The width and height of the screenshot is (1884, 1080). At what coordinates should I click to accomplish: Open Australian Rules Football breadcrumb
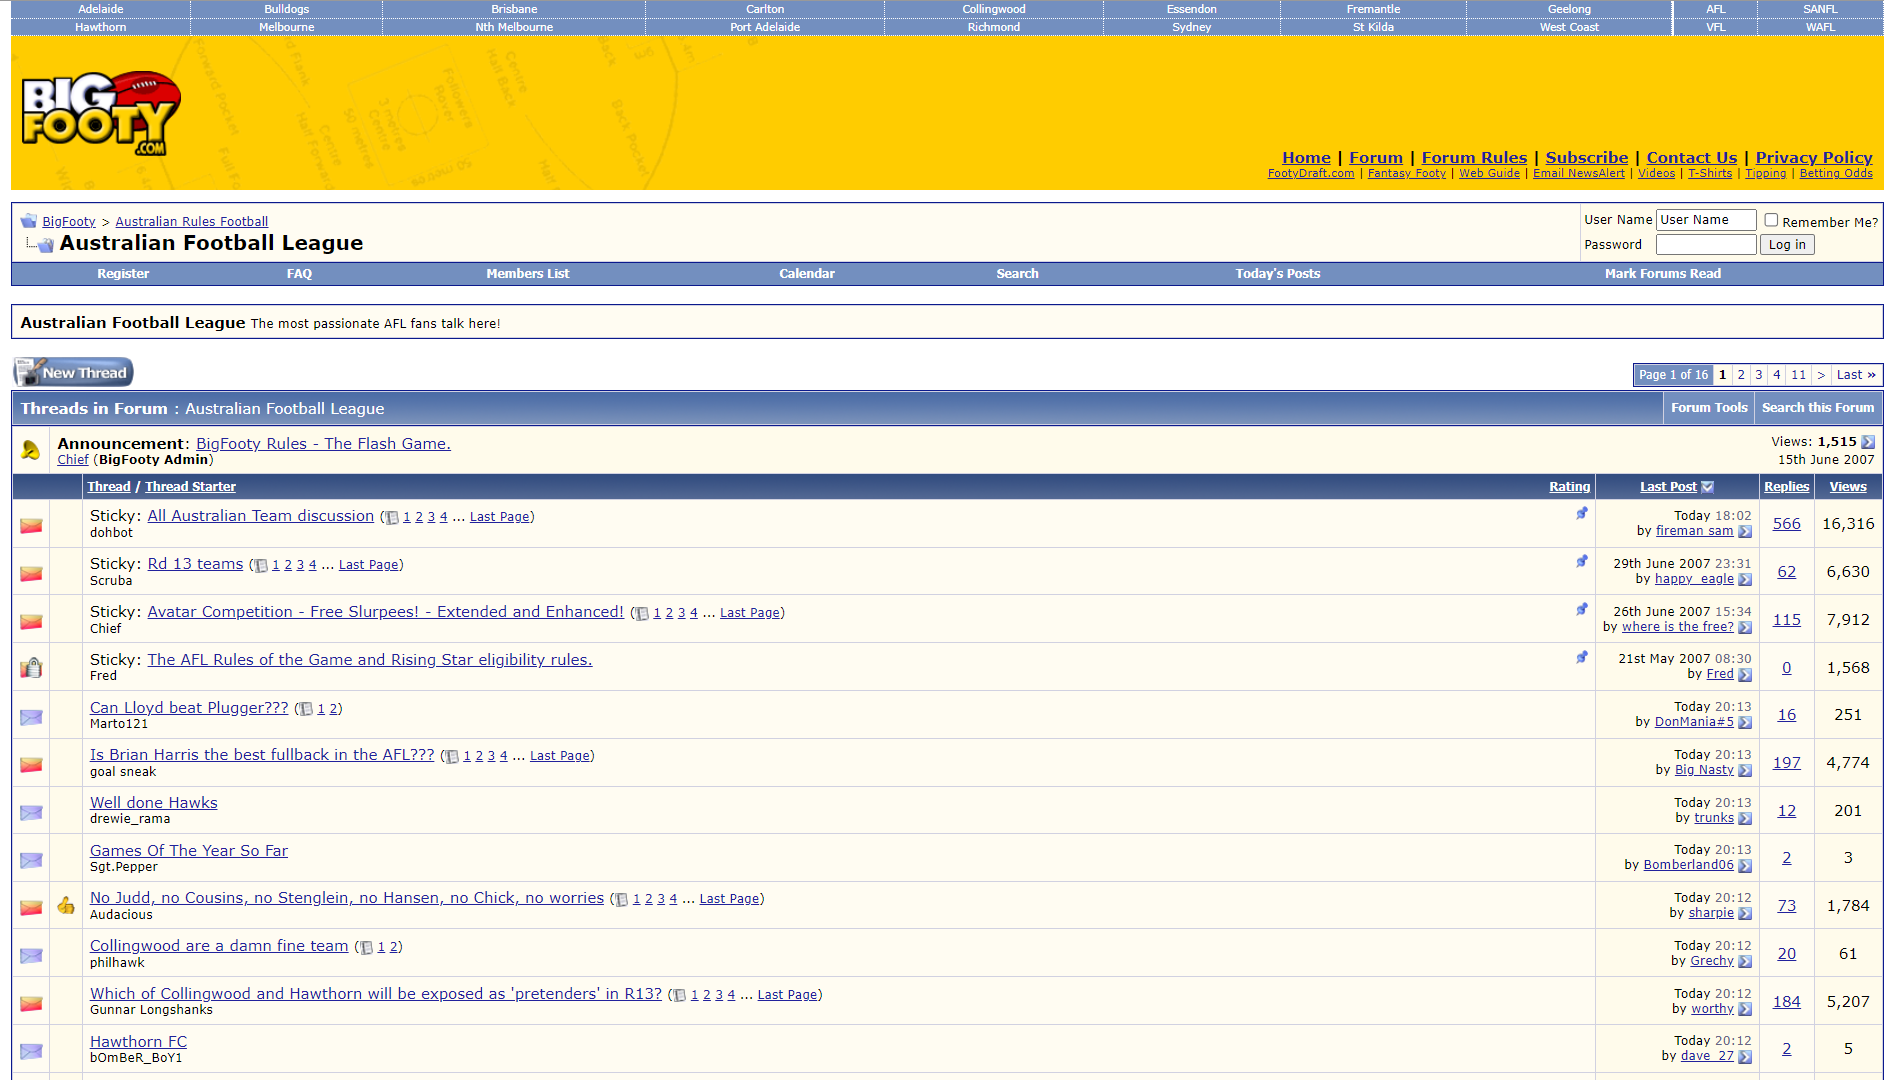click(191, 222)
